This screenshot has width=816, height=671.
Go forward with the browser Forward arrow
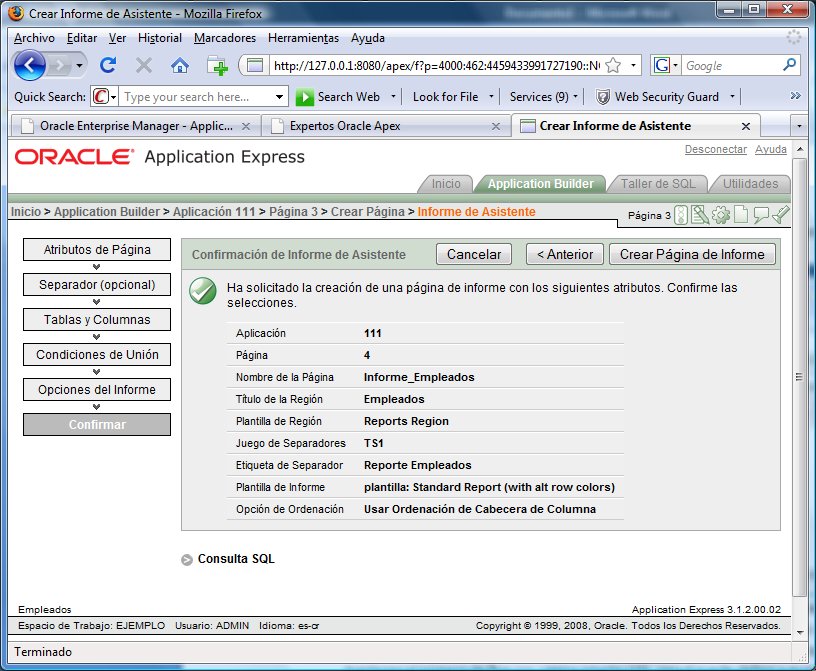[x=59, y=66]
